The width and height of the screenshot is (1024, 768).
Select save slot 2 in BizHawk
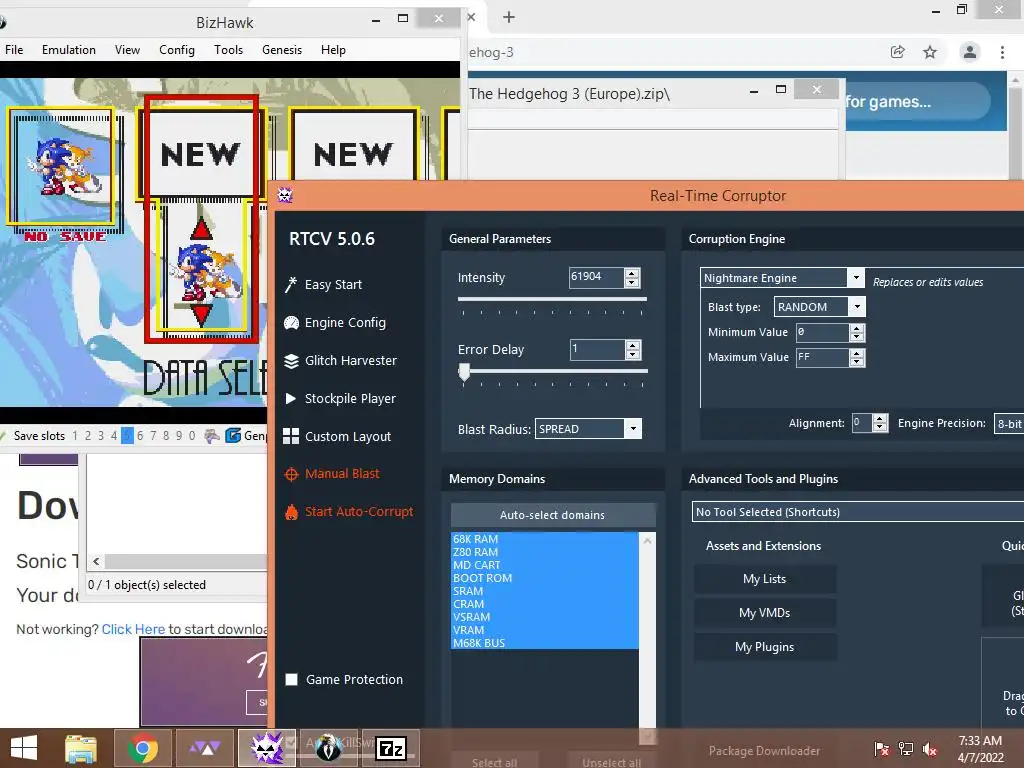click(88, 436)
